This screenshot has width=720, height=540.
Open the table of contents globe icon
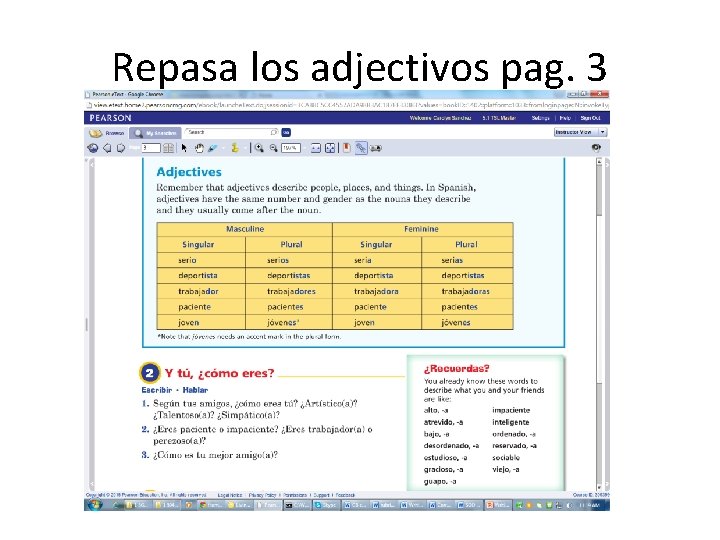point(93,148)
